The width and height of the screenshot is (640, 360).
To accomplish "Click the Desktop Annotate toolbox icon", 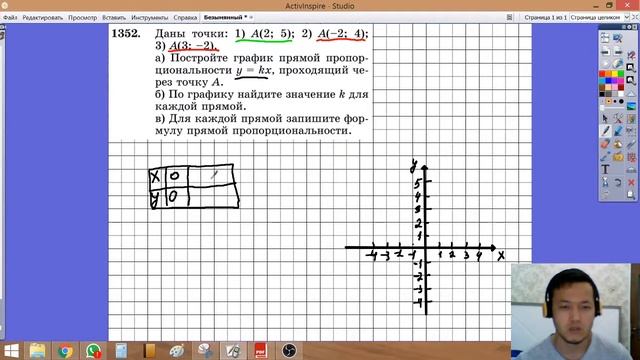I will pos(617,38).
